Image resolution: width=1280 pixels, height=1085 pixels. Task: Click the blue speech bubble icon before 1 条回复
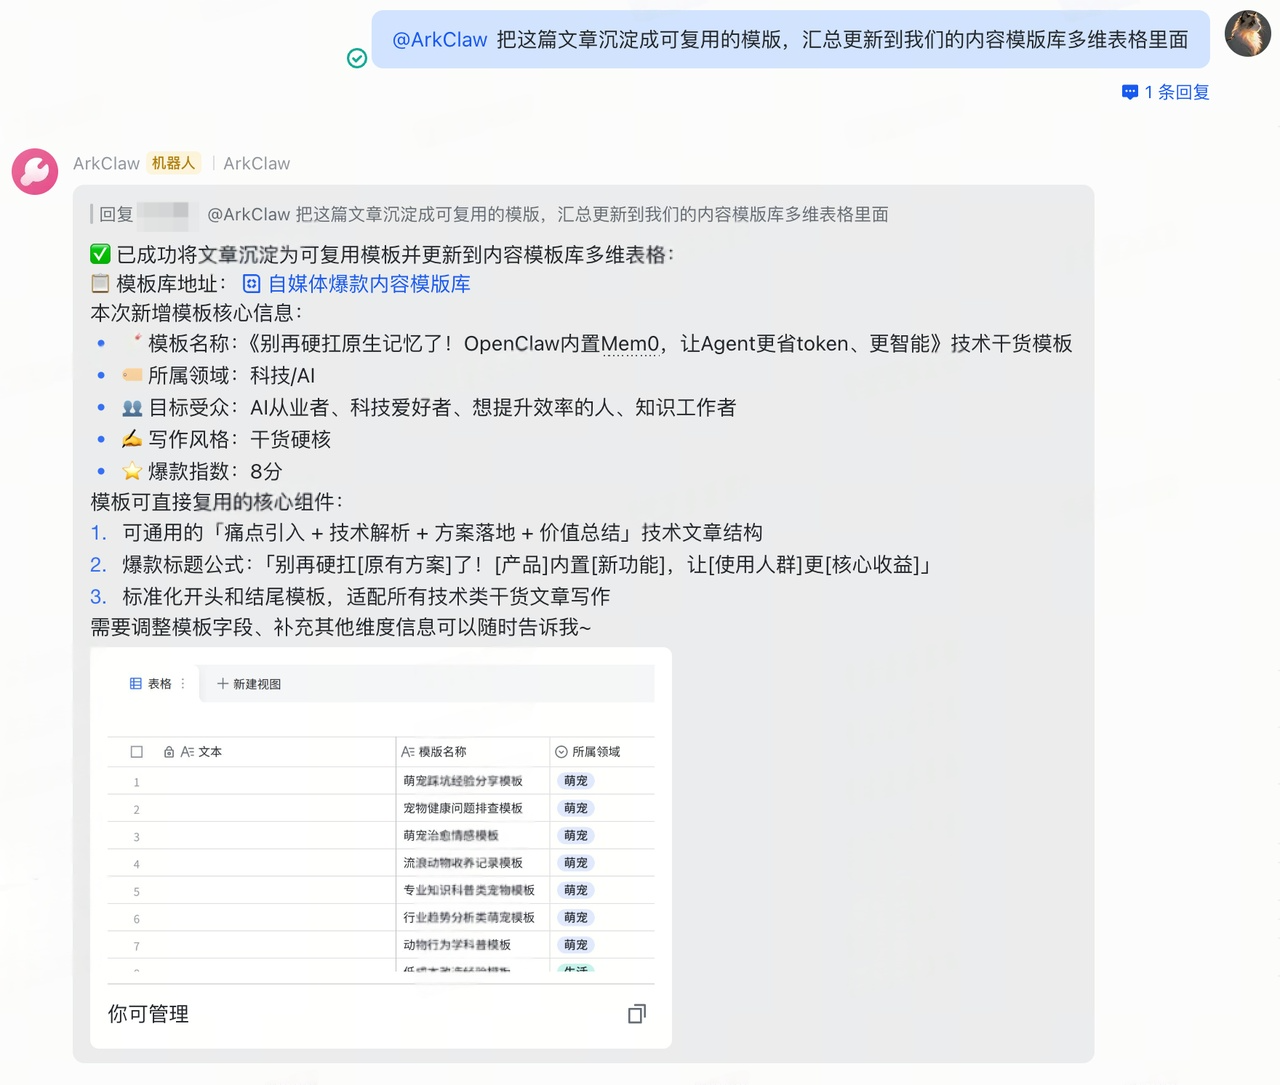1128,92
